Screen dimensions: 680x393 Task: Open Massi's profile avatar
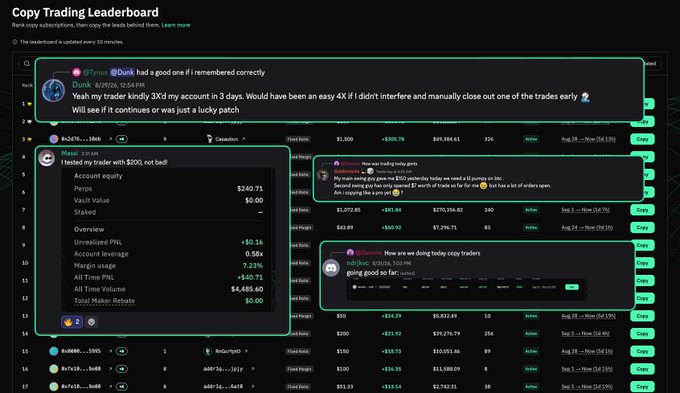[x=47, y=158]
